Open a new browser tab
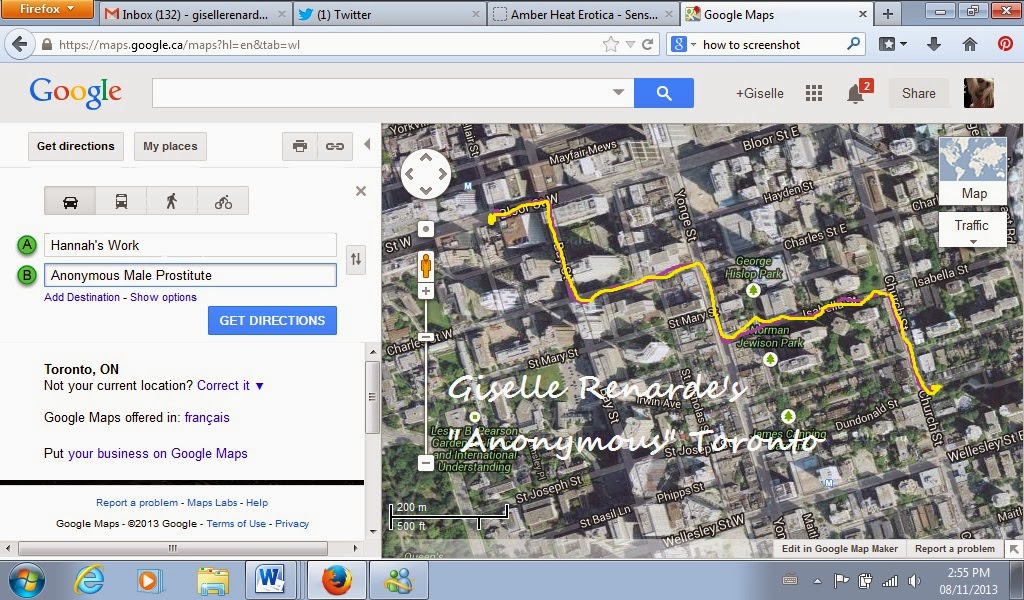Viewport: 1024px width, 600px height. pyautogui.click(x=888, y=14)
